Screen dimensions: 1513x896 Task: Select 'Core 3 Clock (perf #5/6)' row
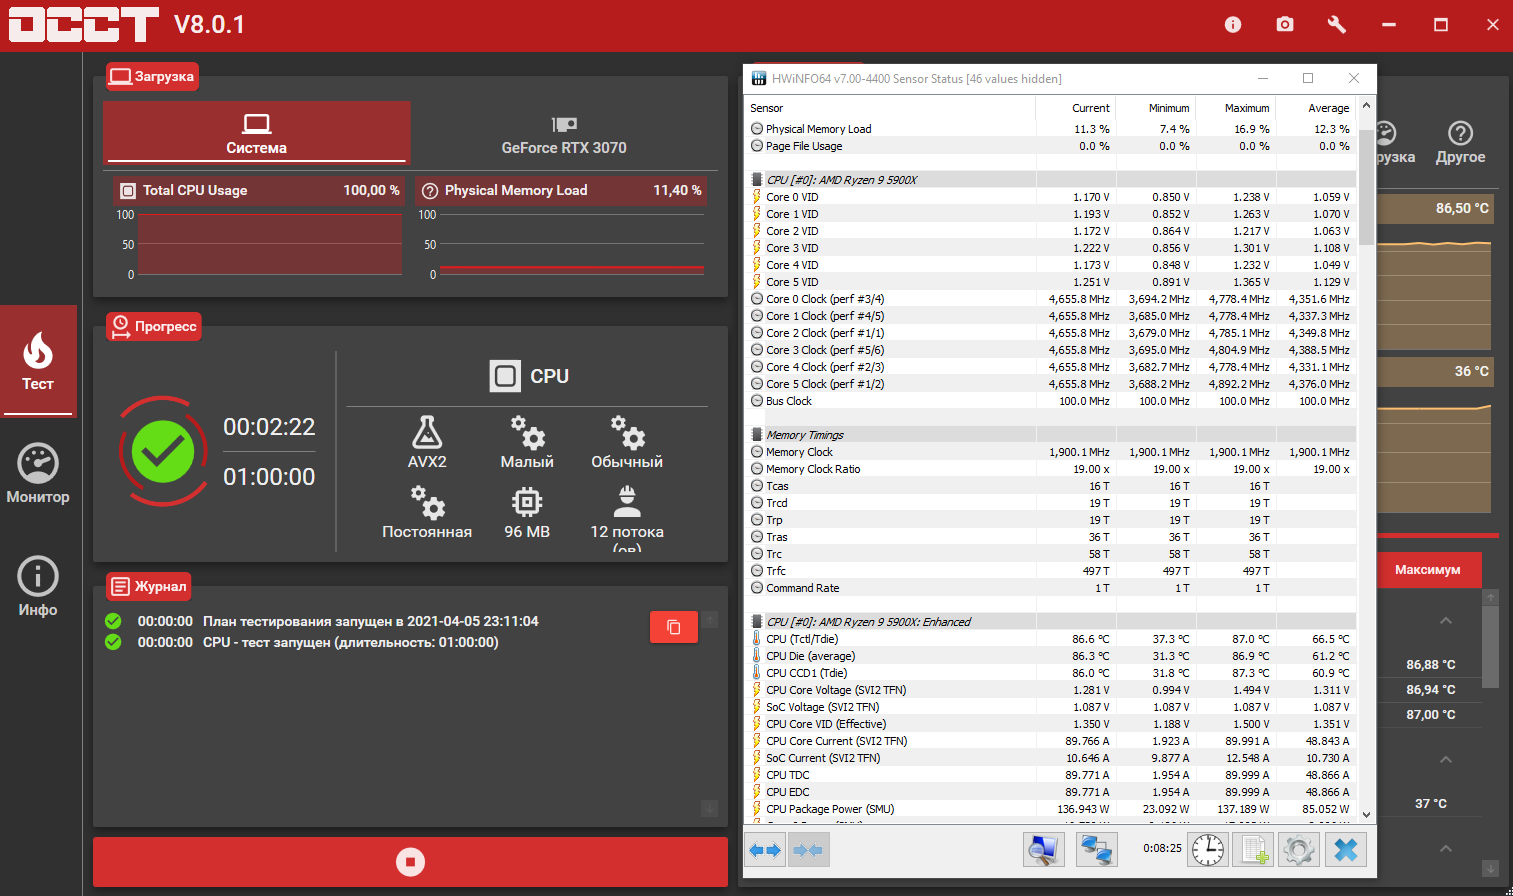click(x=1051, y=350)
